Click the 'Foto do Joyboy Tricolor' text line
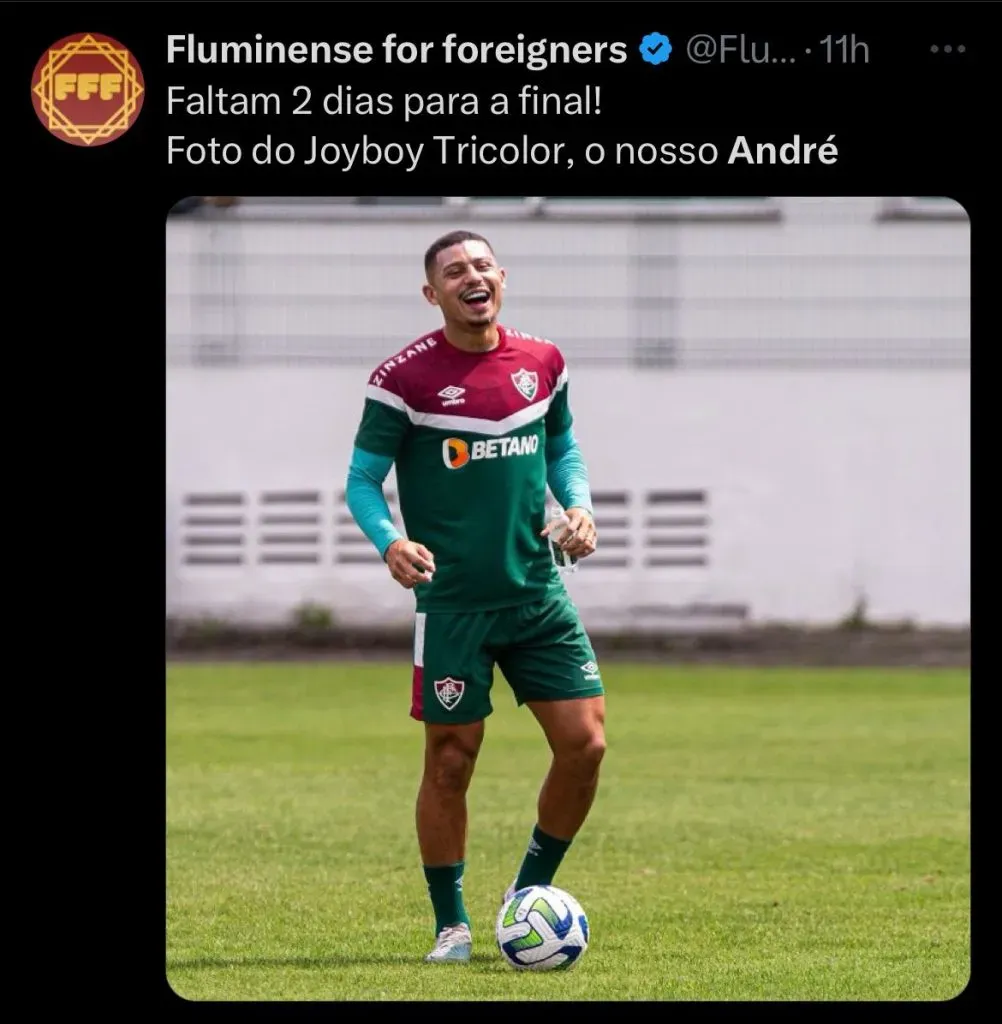 [502, 152]
